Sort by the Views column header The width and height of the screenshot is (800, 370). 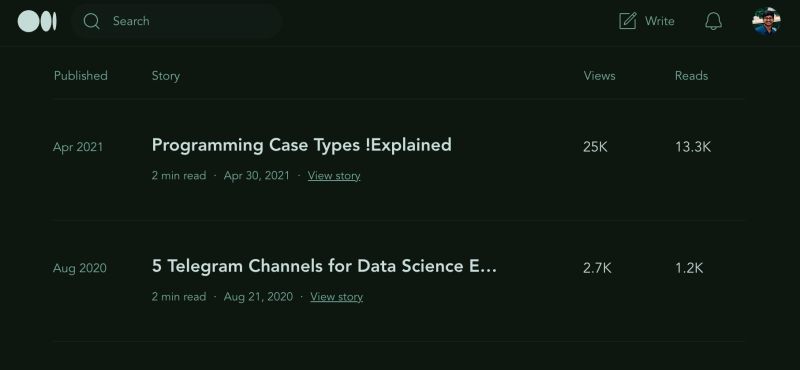coord(599,76)
